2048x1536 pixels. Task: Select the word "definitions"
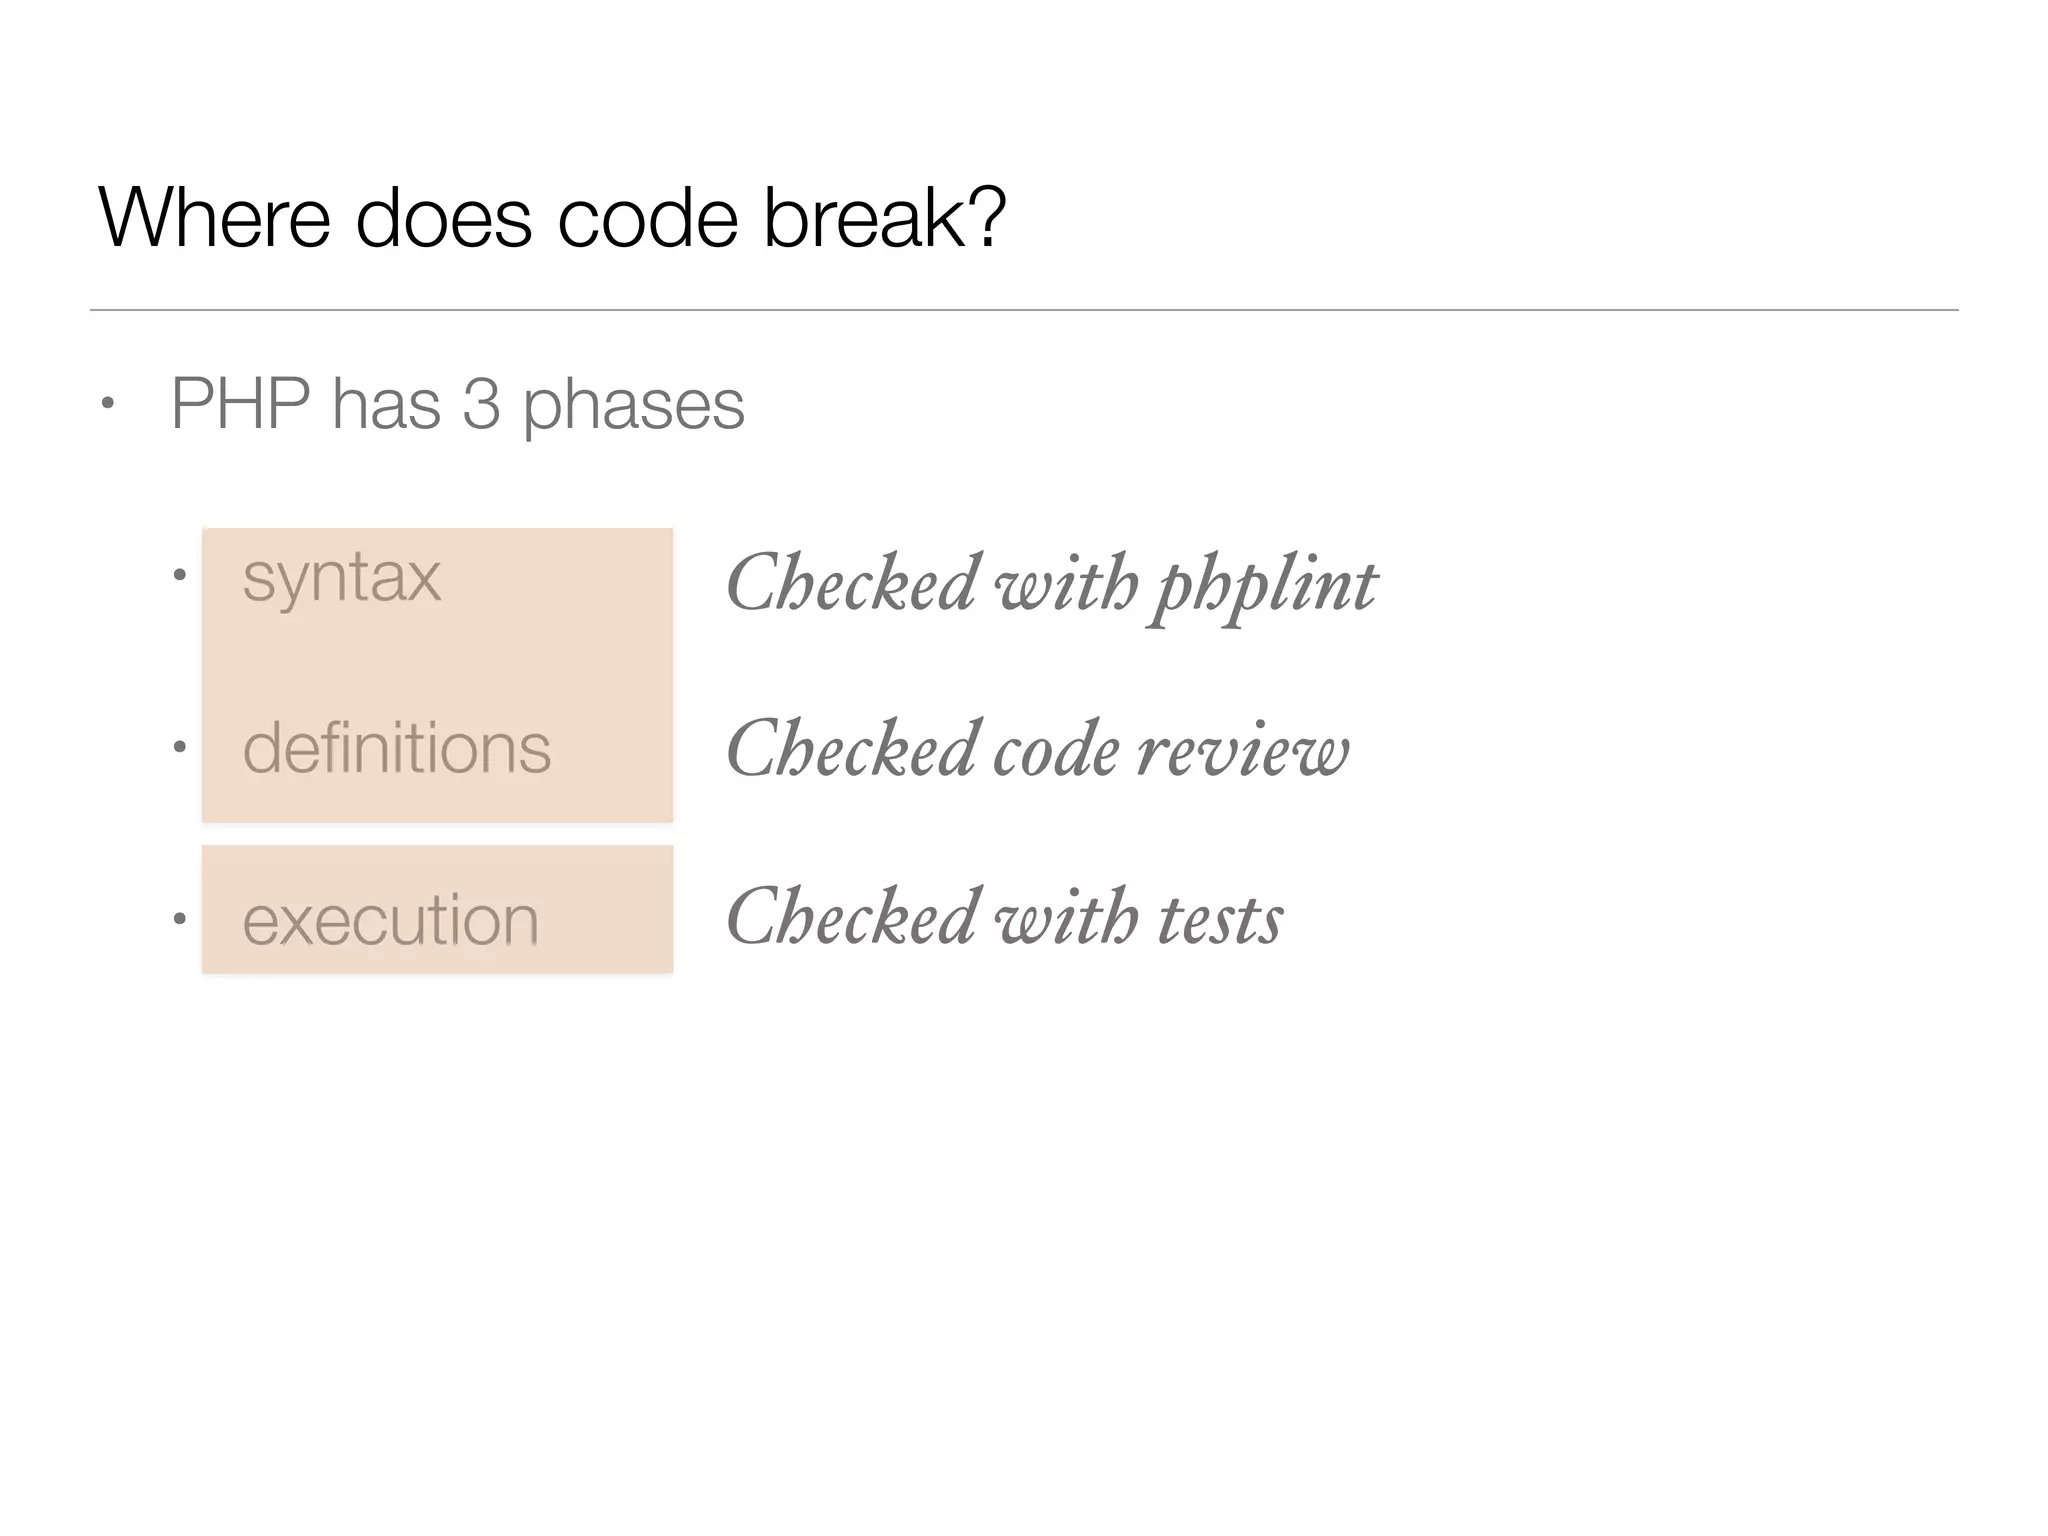click(396, 748)
